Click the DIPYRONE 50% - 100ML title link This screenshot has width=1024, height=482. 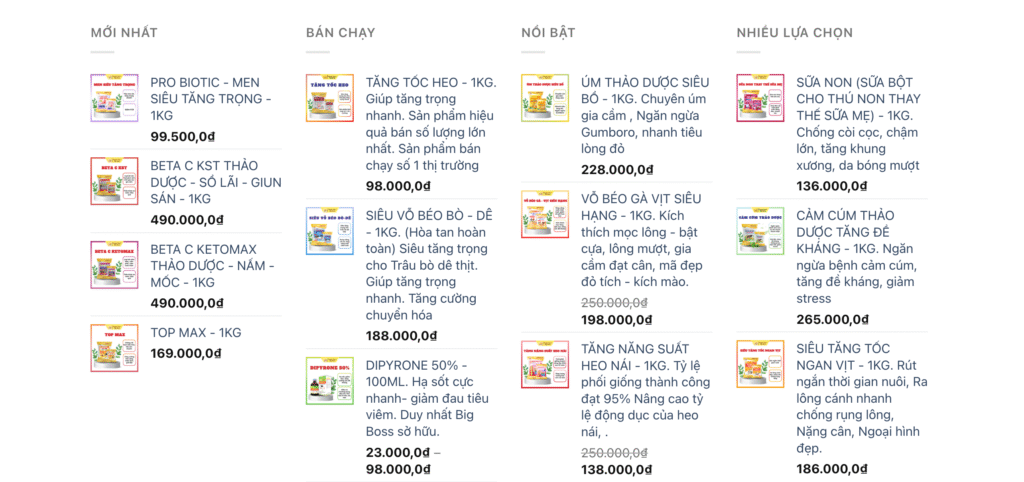(x=416, y=373)
